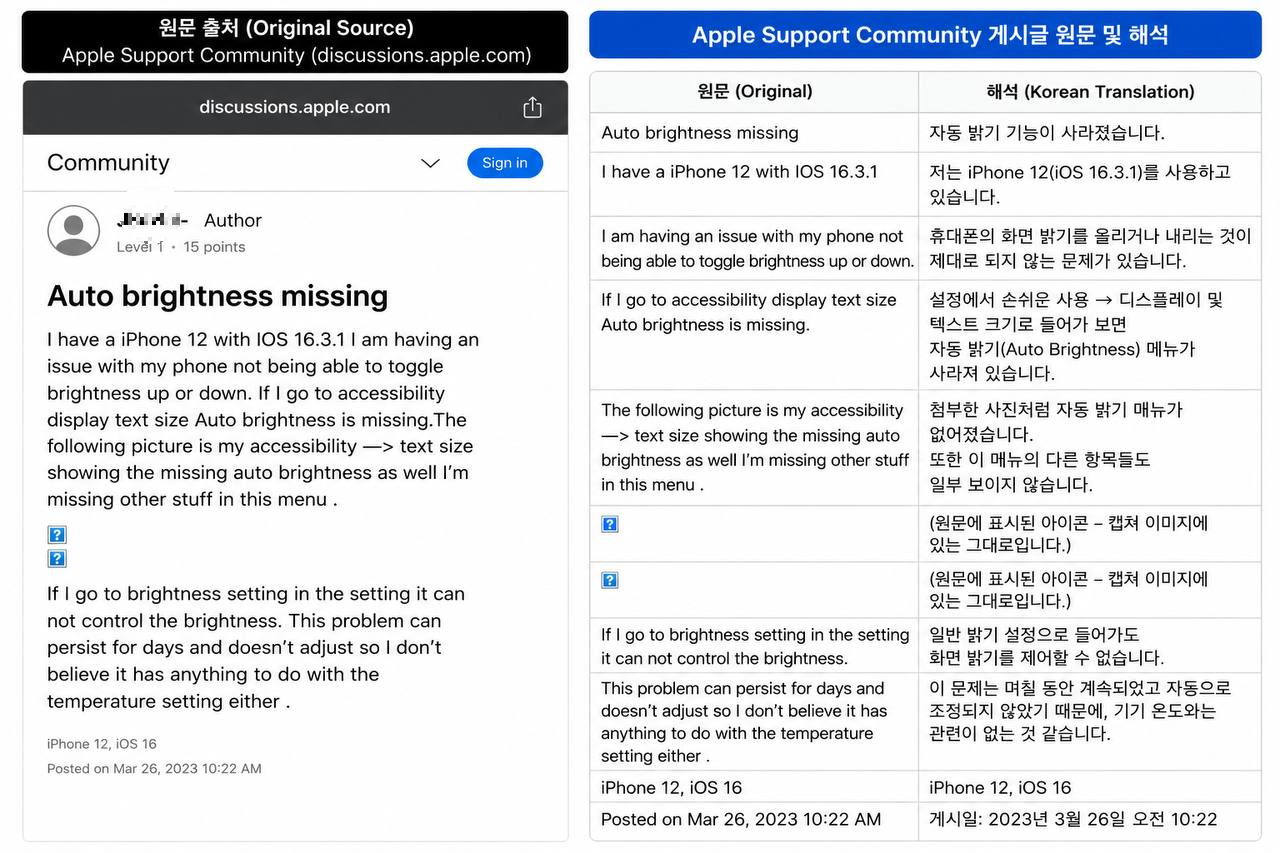
Task: Click "iPhone 12, iOS 16" in the Original column
Action: pos(754,787)
